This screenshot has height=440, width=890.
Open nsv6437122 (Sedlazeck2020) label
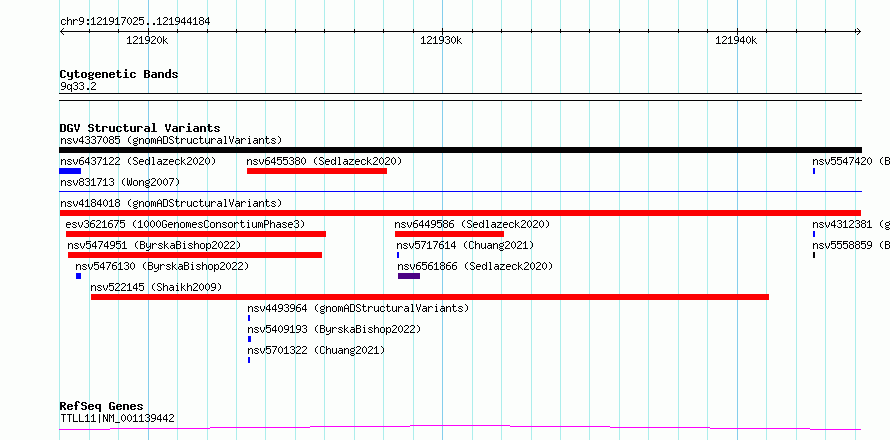pos(138,161)
